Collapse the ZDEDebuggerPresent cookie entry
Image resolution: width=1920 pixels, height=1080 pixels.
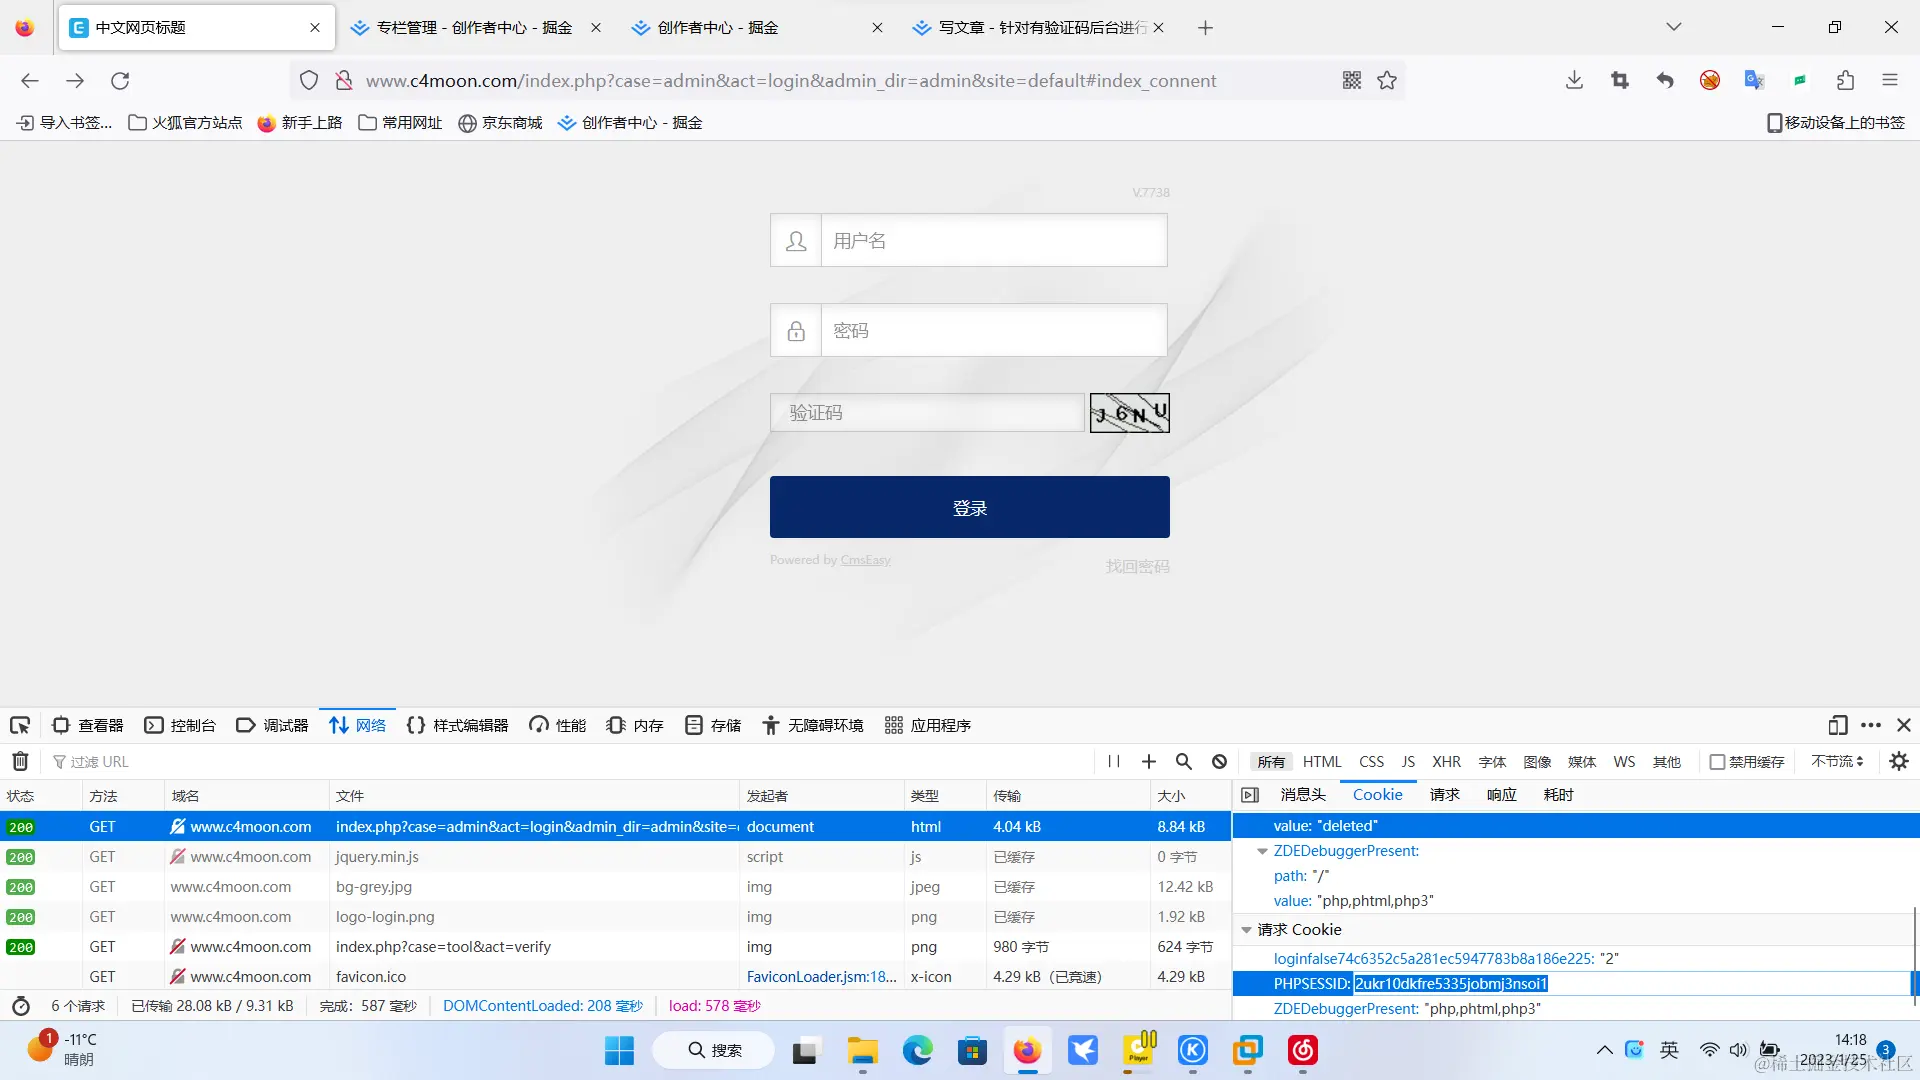pos(1262,851)
